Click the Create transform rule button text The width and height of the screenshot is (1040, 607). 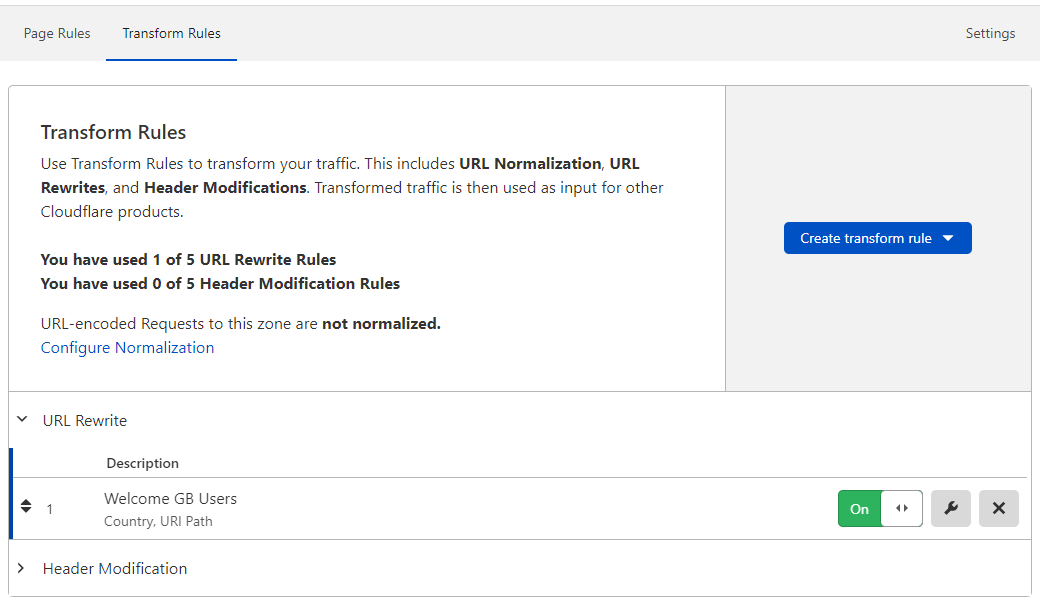(x=865, y=238)
